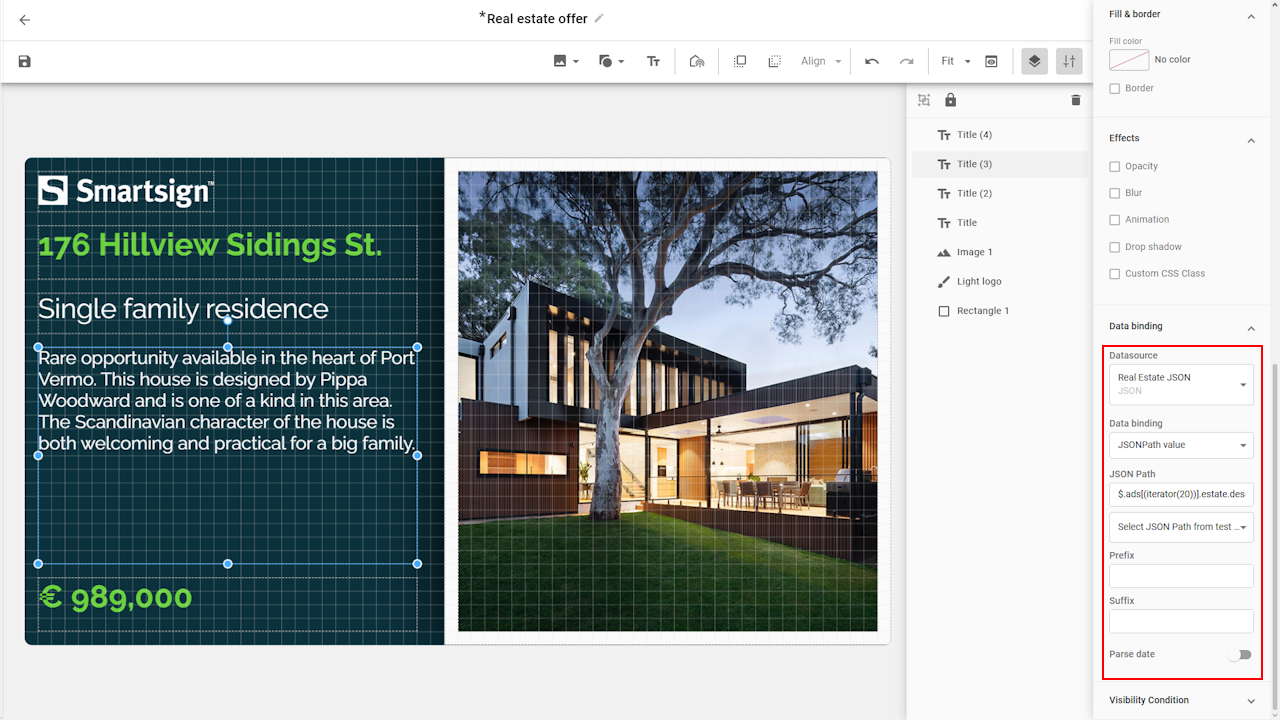This screenshot has height=720, width=1280.
Task: Click the redo arrow icon
Action: click(906, 61)
